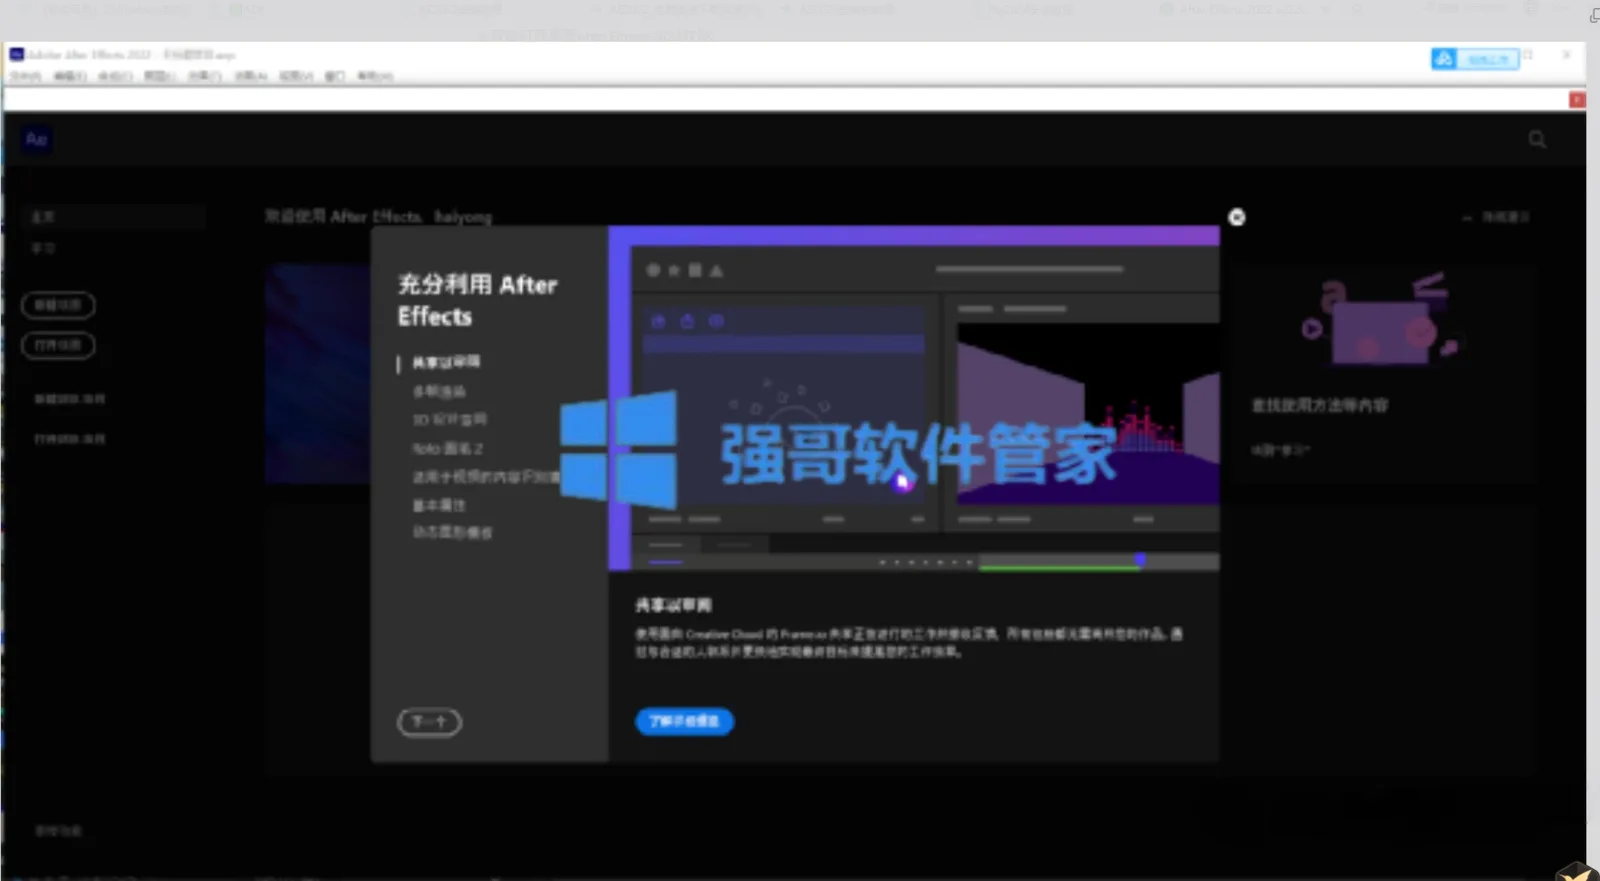Click the dialog preview illustration image
1600x881 pixels.
(x=914, y=398)
